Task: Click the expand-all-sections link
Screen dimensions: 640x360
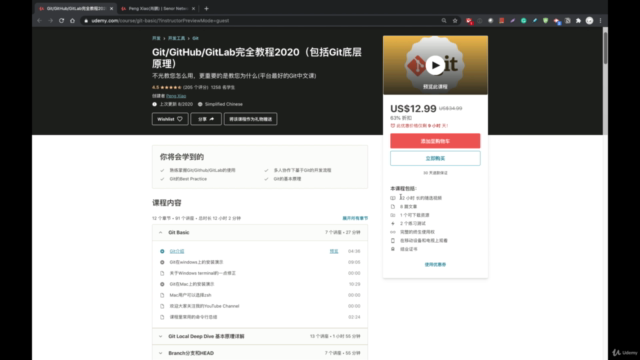Action: tap(355, 218)
